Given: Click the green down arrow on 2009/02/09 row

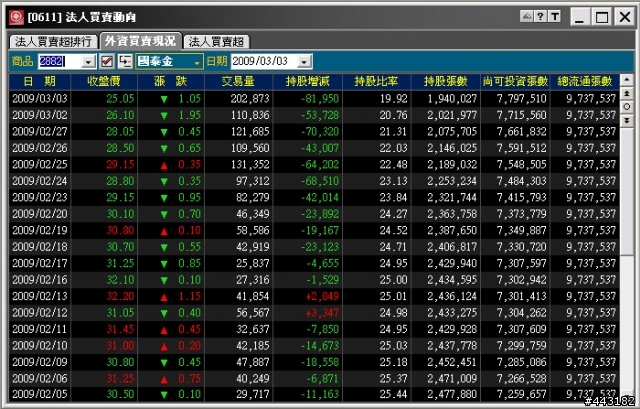Looking at the screenshot, I should pyautogui.click(x=164, y=363).
